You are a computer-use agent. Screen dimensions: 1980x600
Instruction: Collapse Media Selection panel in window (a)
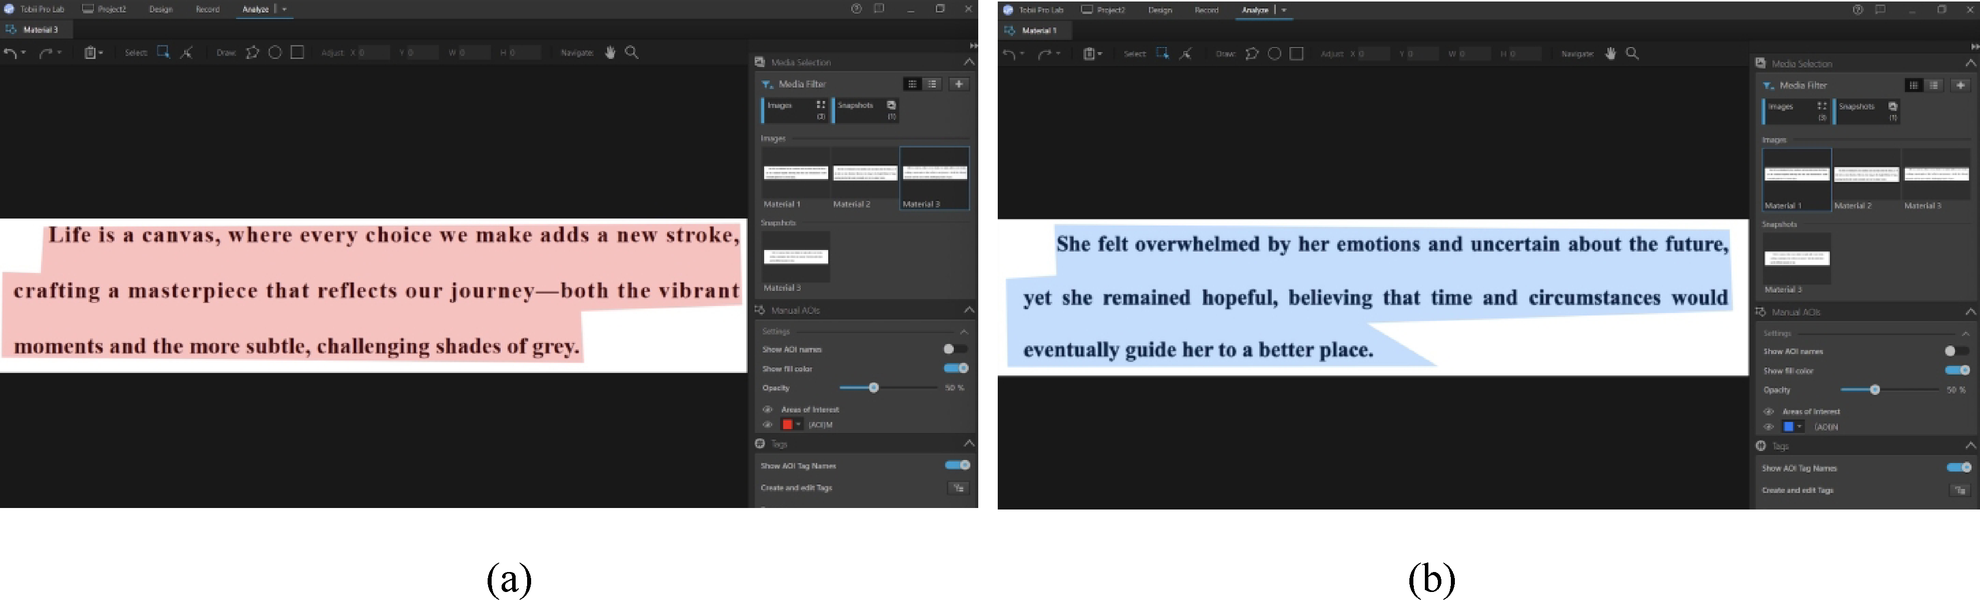pos(968,62)
